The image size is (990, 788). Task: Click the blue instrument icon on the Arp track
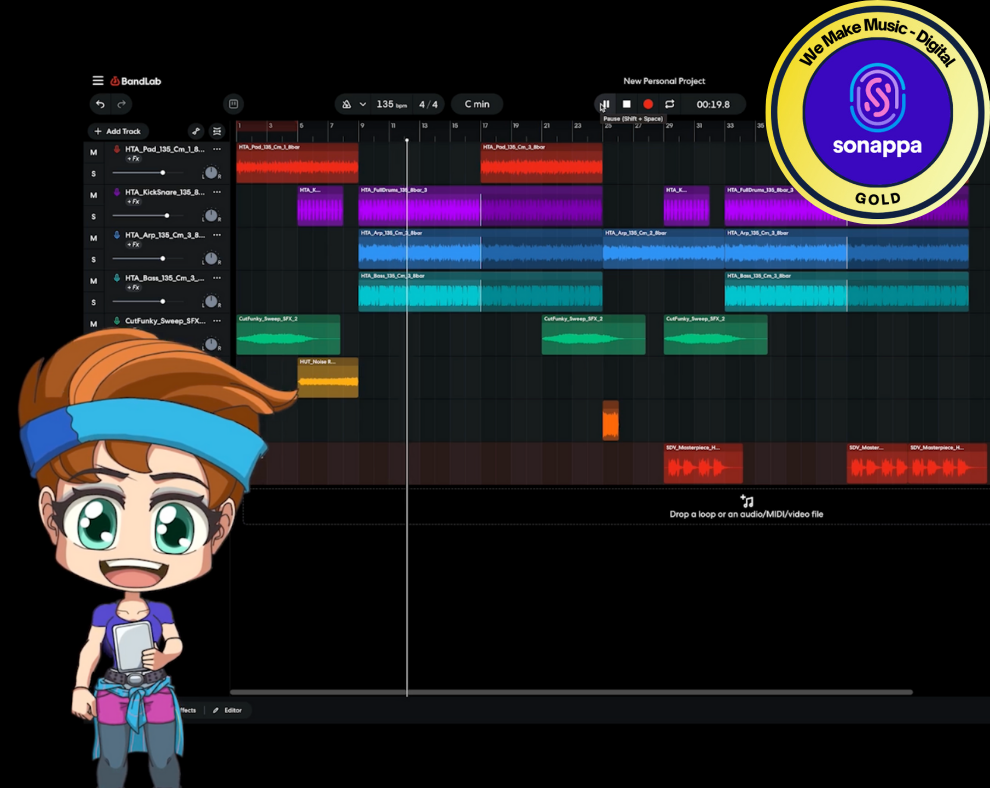117,235
